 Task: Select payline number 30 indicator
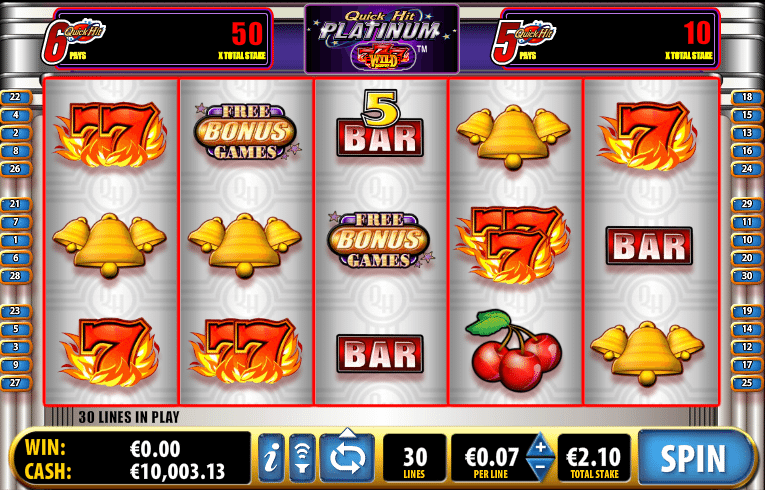(x=747, y=276)
